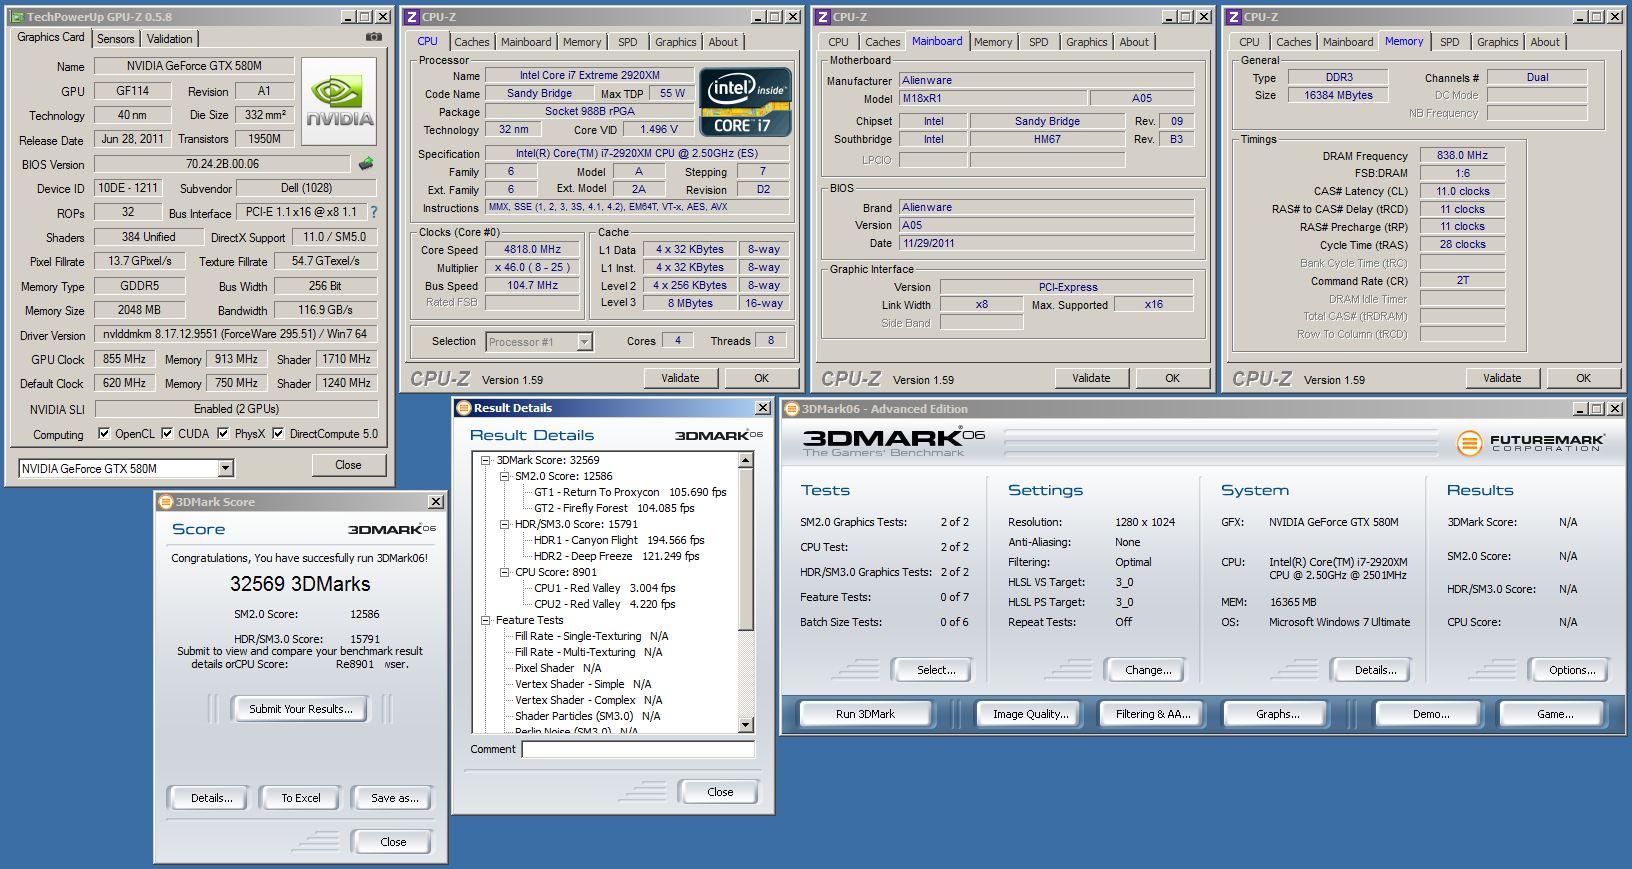Click the Intel Core i7 logo in CPU-Z
1632x869 pixels.
745,102
